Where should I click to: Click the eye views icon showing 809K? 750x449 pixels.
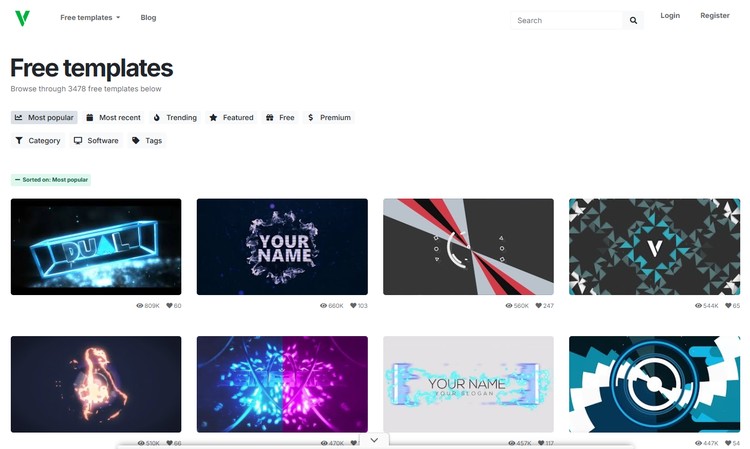click(140, 306)
